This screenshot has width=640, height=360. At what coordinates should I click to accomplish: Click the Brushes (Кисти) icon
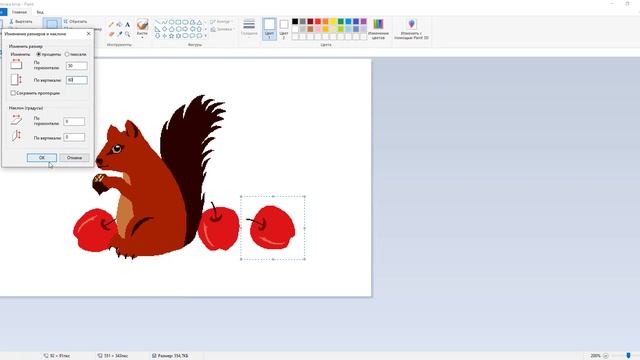142,24
